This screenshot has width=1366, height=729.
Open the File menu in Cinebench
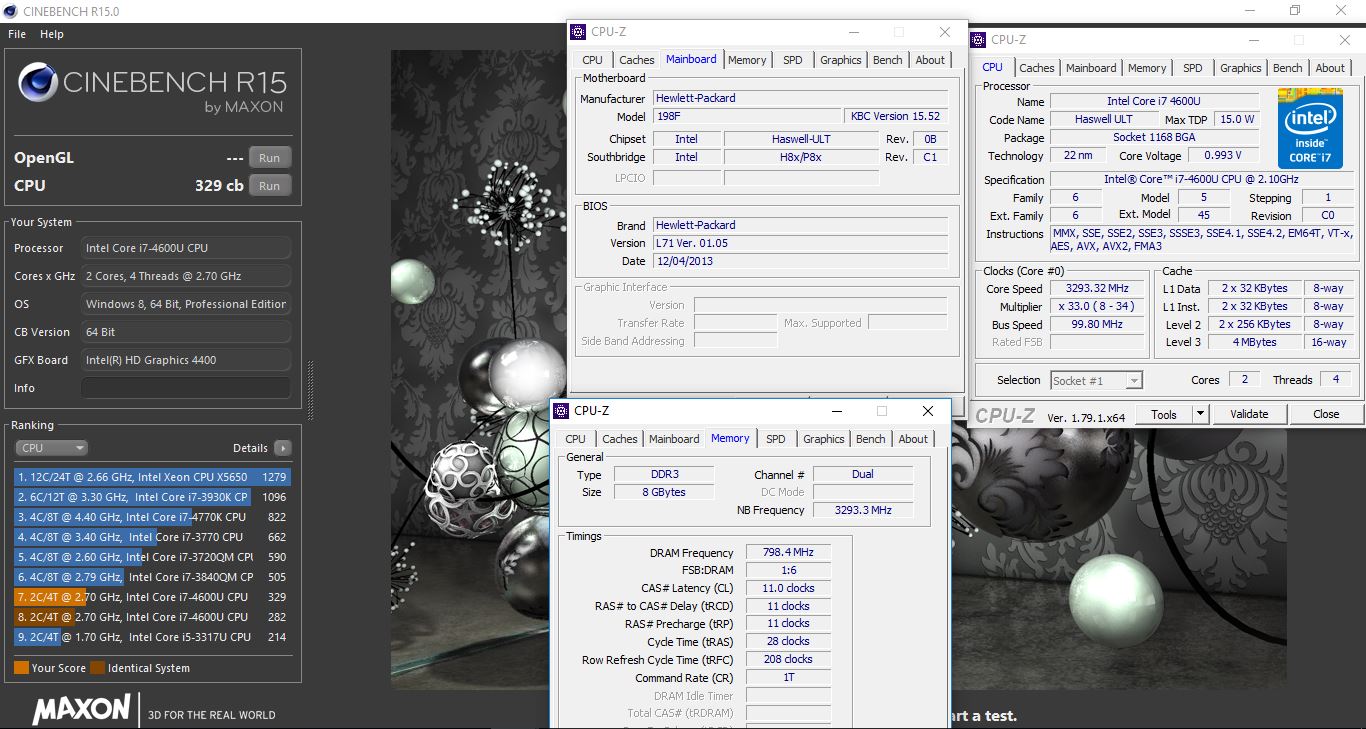pos(17,34)
